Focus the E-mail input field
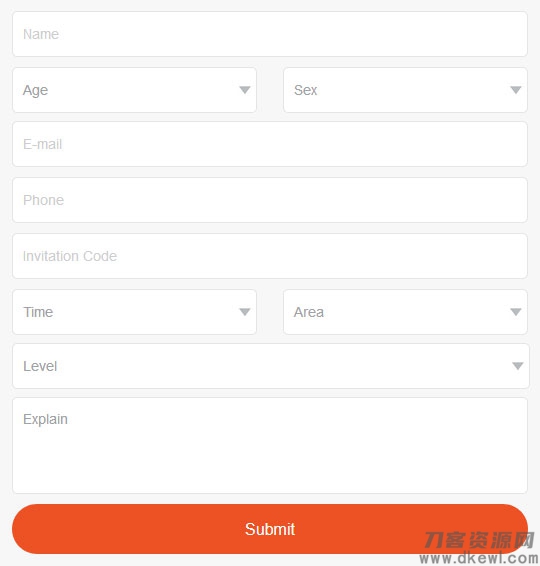Screen dimensions: 540x566 tap(270, 144)
